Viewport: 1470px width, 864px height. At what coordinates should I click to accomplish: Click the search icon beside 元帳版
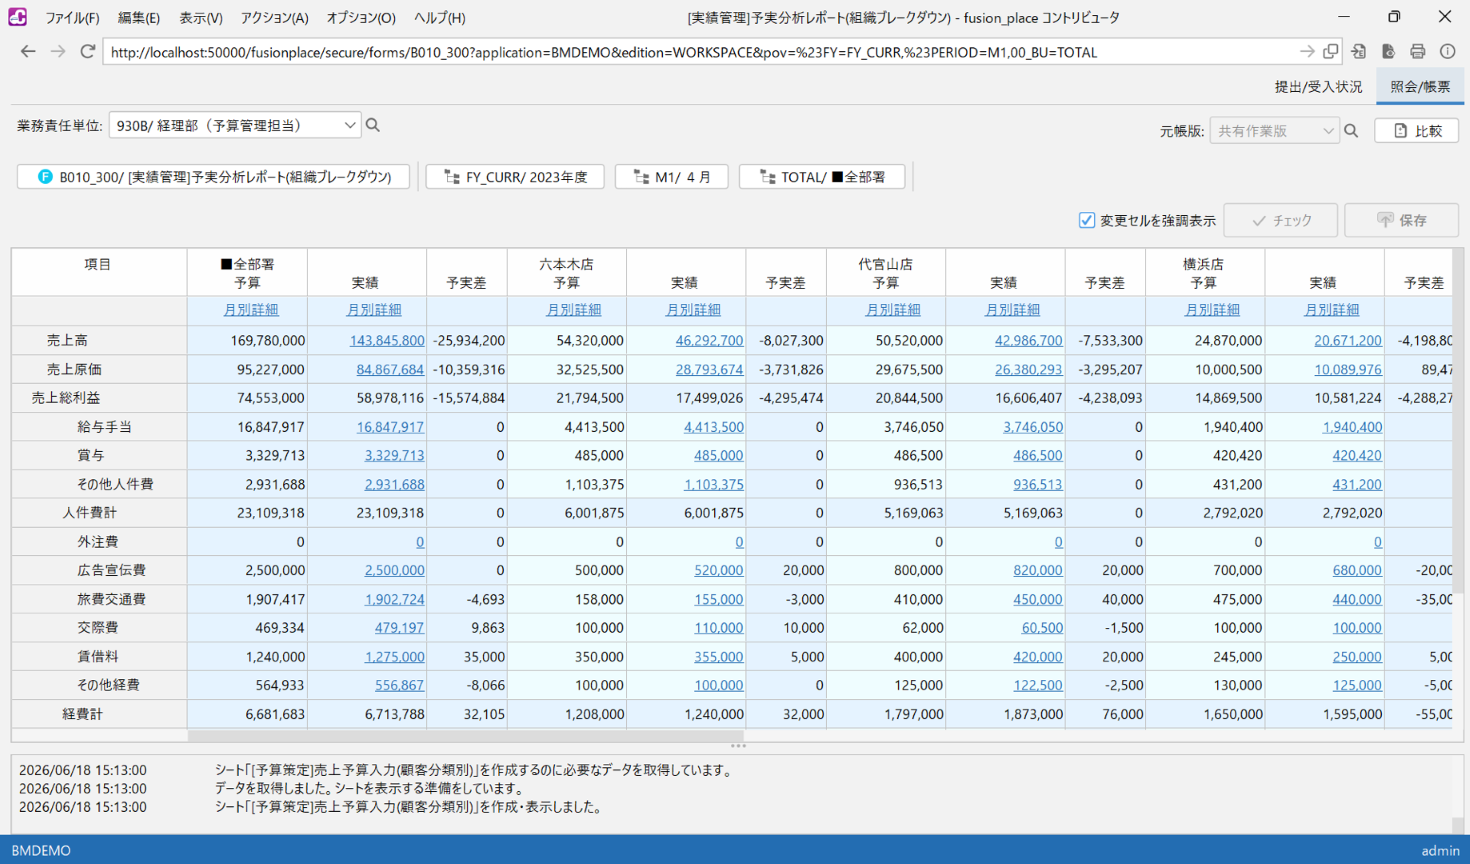1351,131
